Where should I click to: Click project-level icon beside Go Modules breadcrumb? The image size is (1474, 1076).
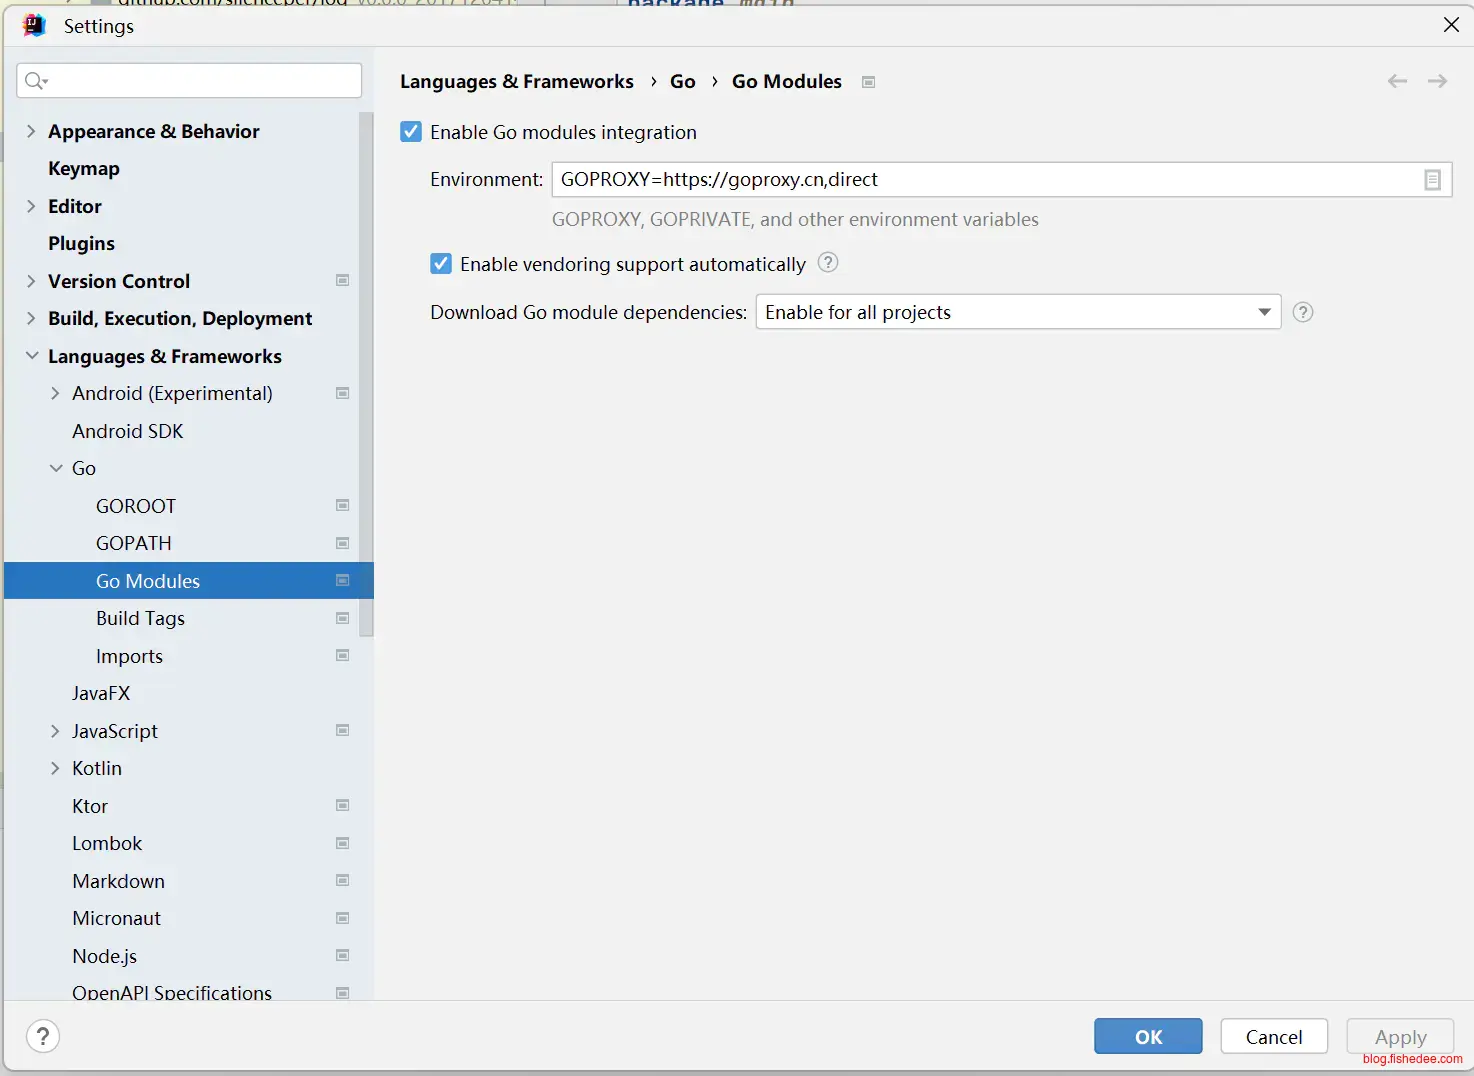tap(869, 82)
